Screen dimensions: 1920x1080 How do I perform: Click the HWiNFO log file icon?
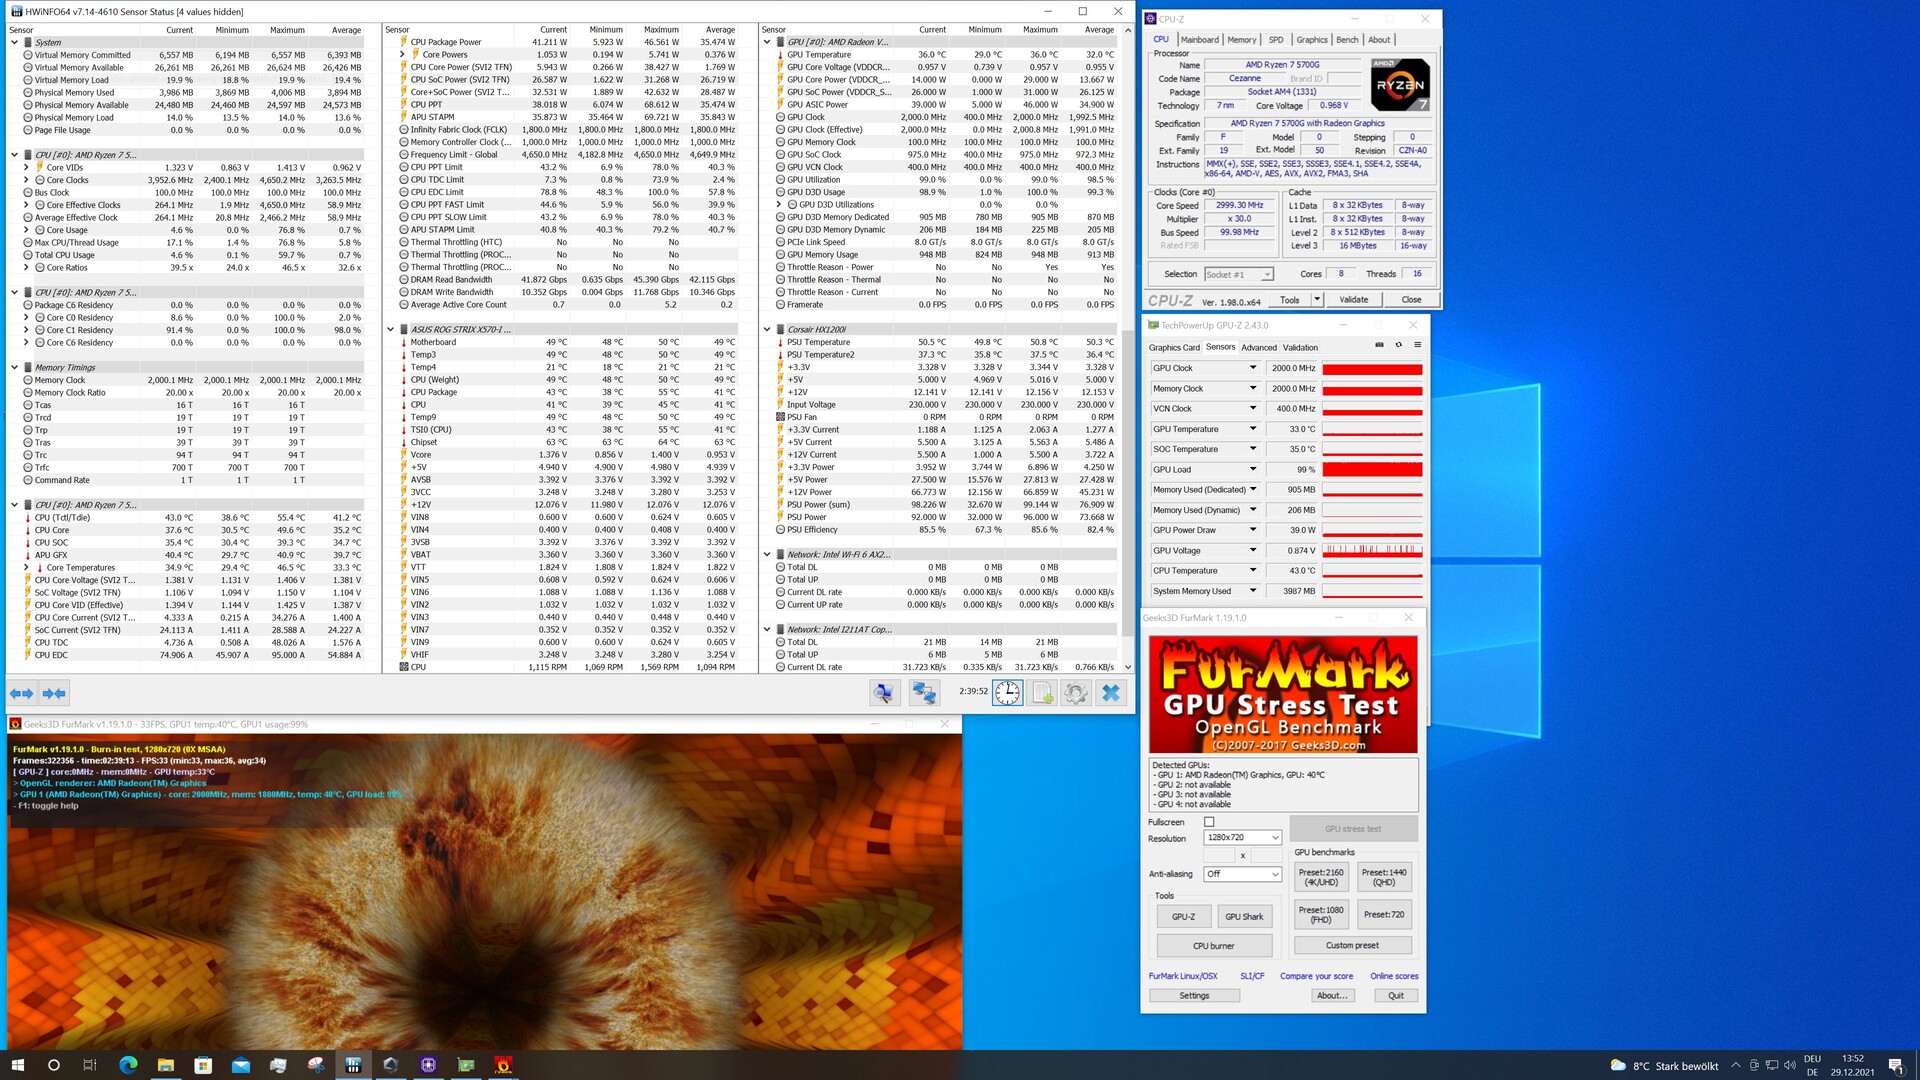pyautogui.click(x=1042, y=693)
